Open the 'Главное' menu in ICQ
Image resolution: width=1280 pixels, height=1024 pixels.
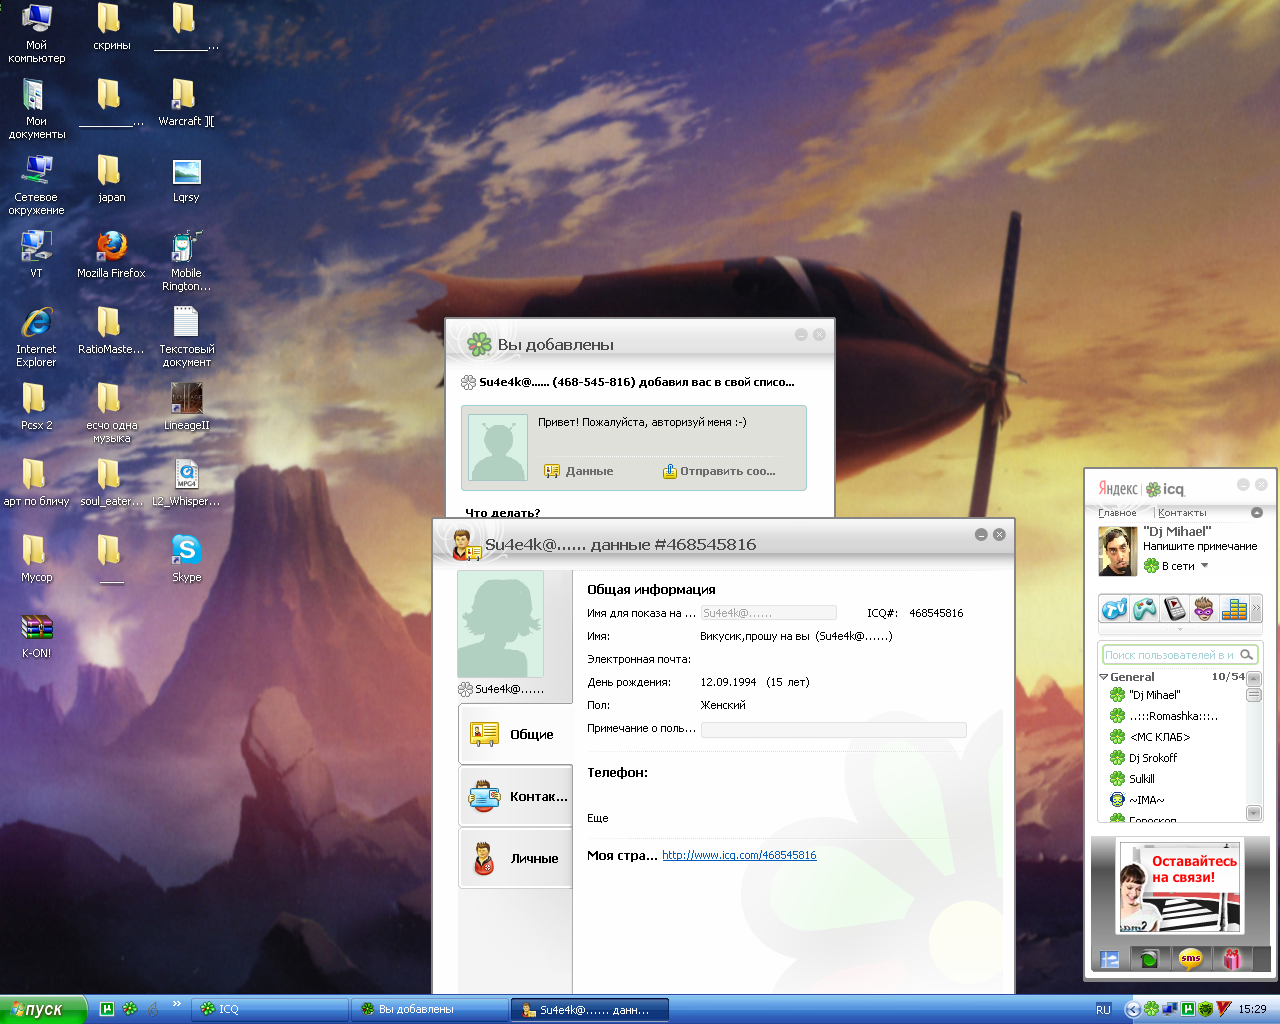(x=1117, y=513)
